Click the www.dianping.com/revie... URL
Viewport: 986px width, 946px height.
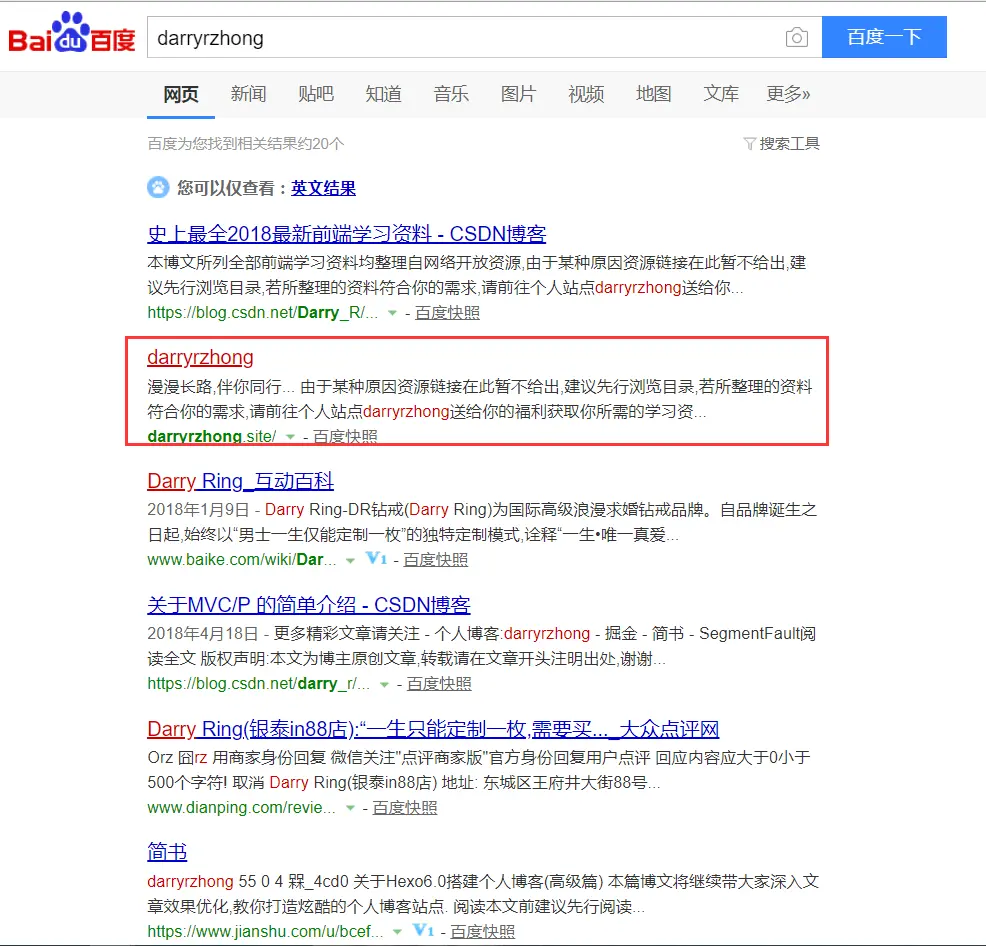241,808
